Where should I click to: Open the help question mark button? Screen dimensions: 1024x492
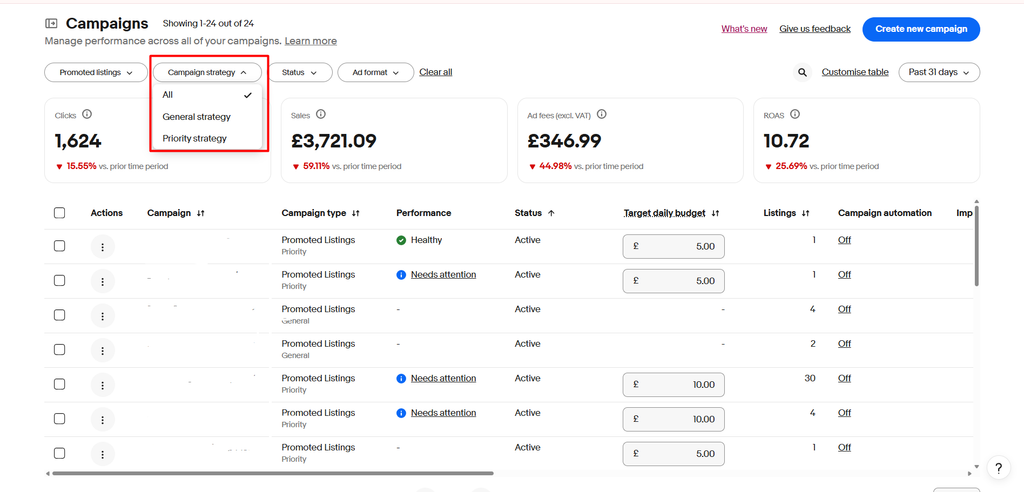point(998,467)
